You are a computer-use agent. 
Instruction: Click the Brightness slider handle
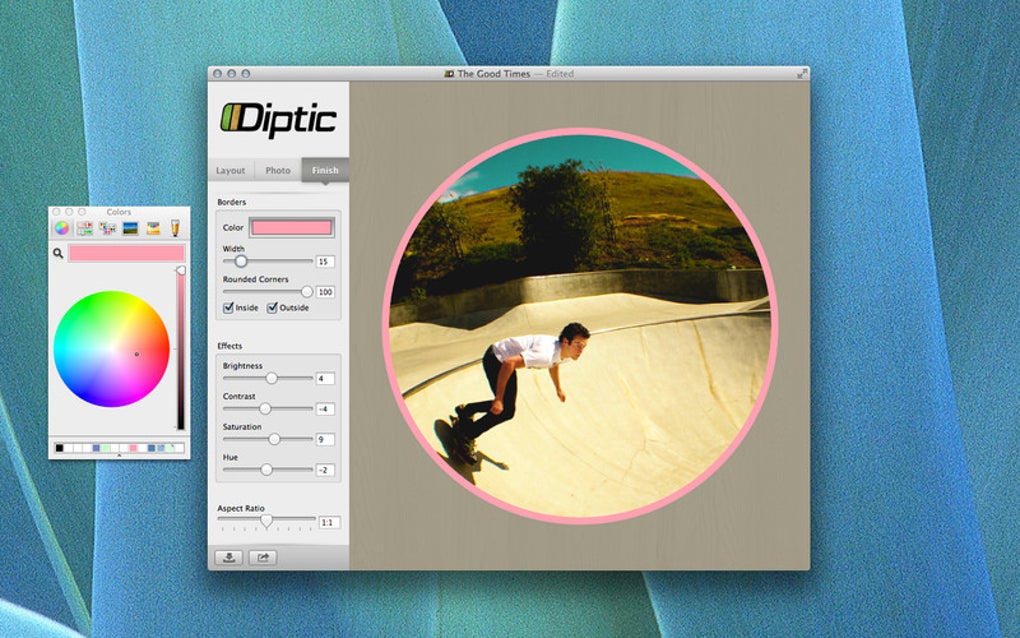[271, 378]
